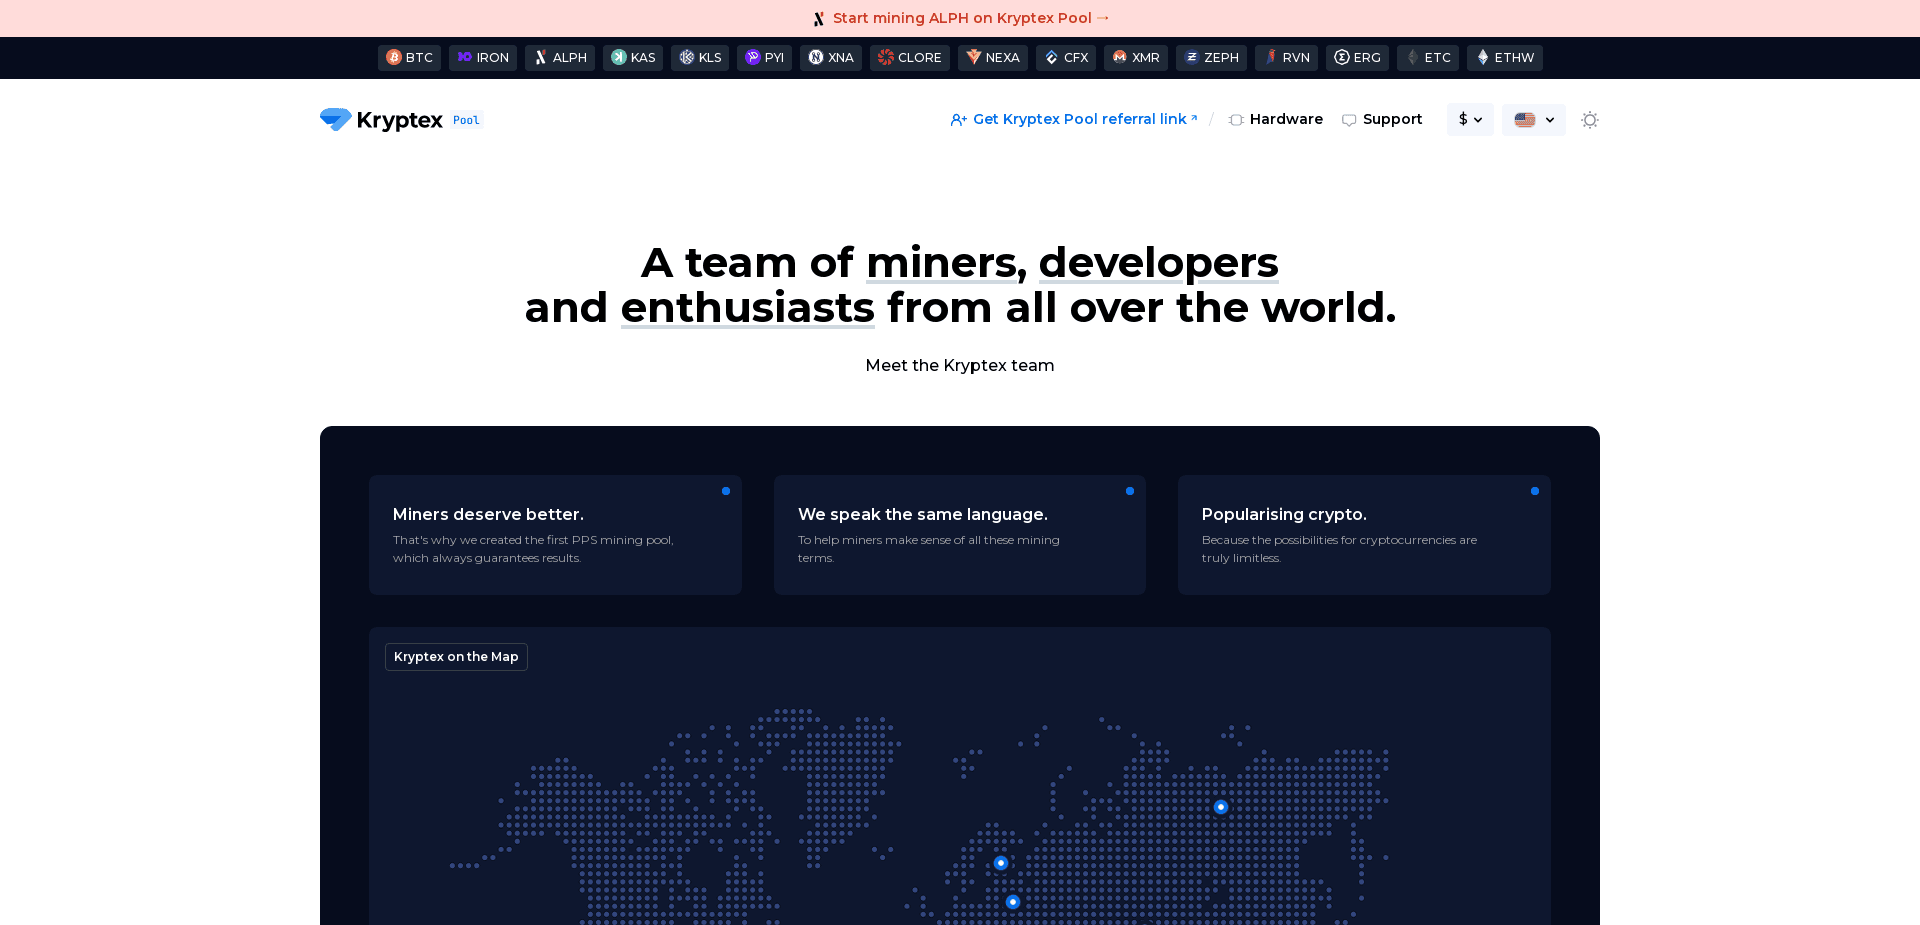Click the ETHW Ethereum coin icon
The width and height of the screenshot is (1920, 925).
[1482, 58]
